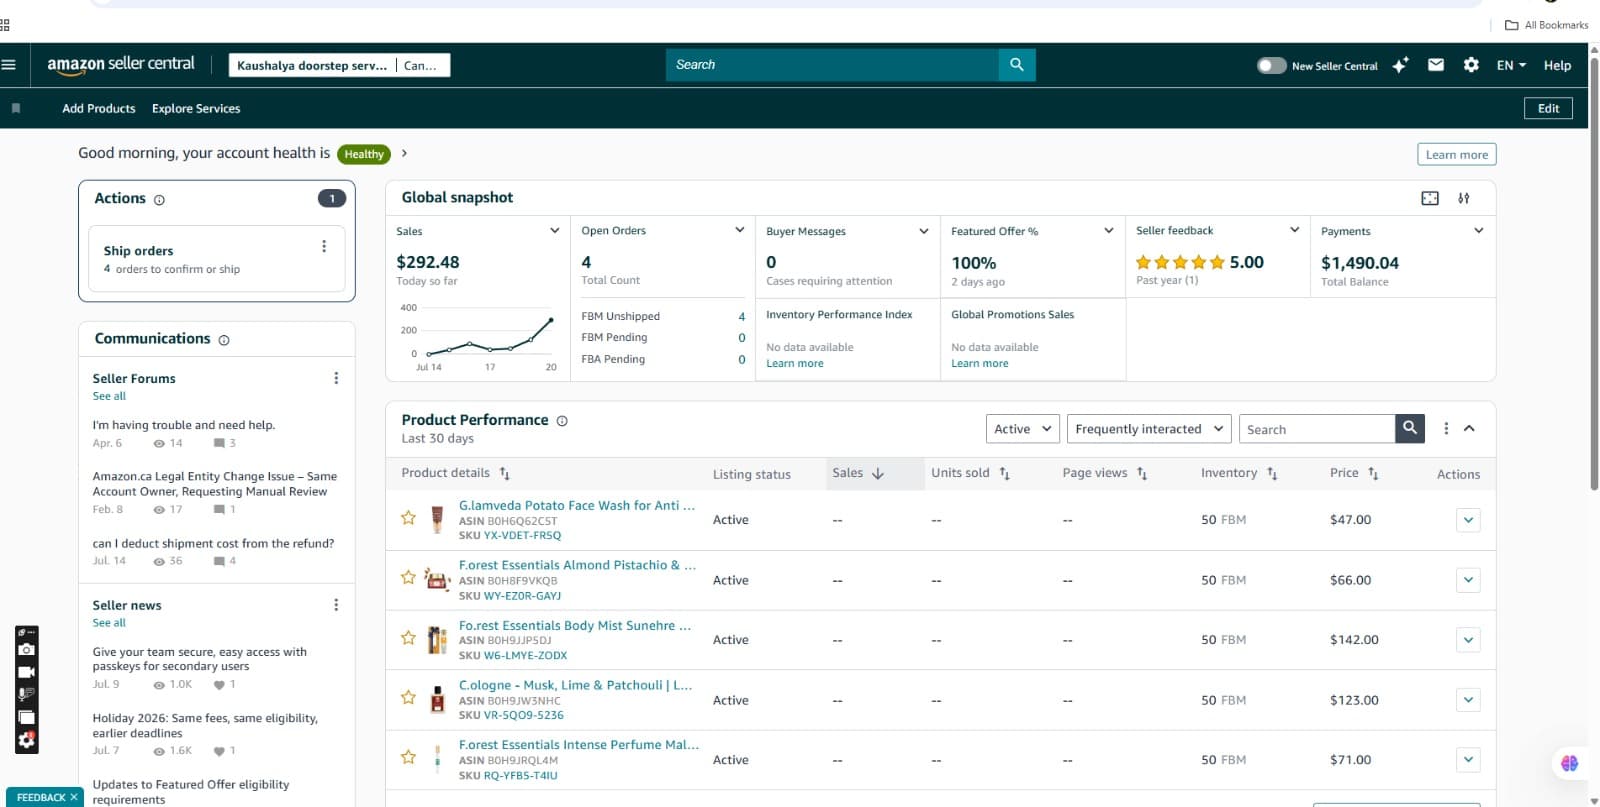Star the F.orest Essentials Intense Perfume product
Image resolution: width=1600 pixels, height=807 pixels.
click(x=408, y=758)
